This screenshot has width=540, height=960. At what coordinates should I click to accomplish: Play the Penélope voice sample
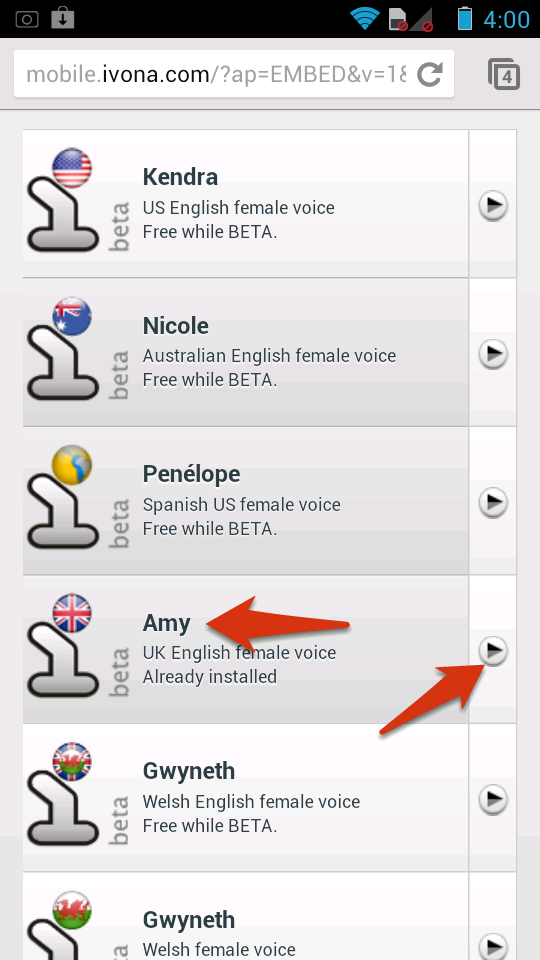tap(493, 503)
